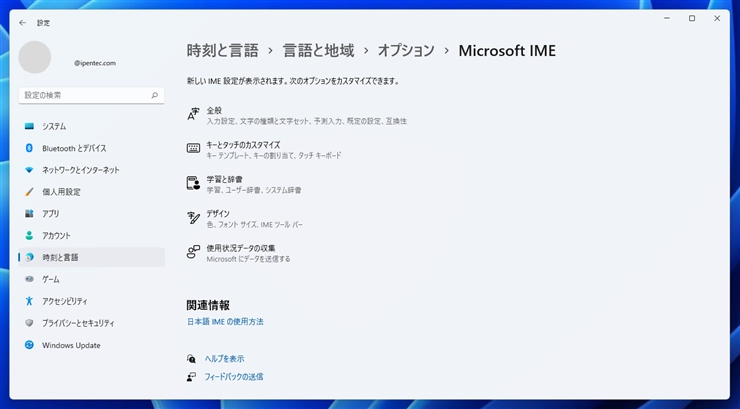740x409 pixels.
Task: Minimize the 設定 window
Action: pos(667,18)
